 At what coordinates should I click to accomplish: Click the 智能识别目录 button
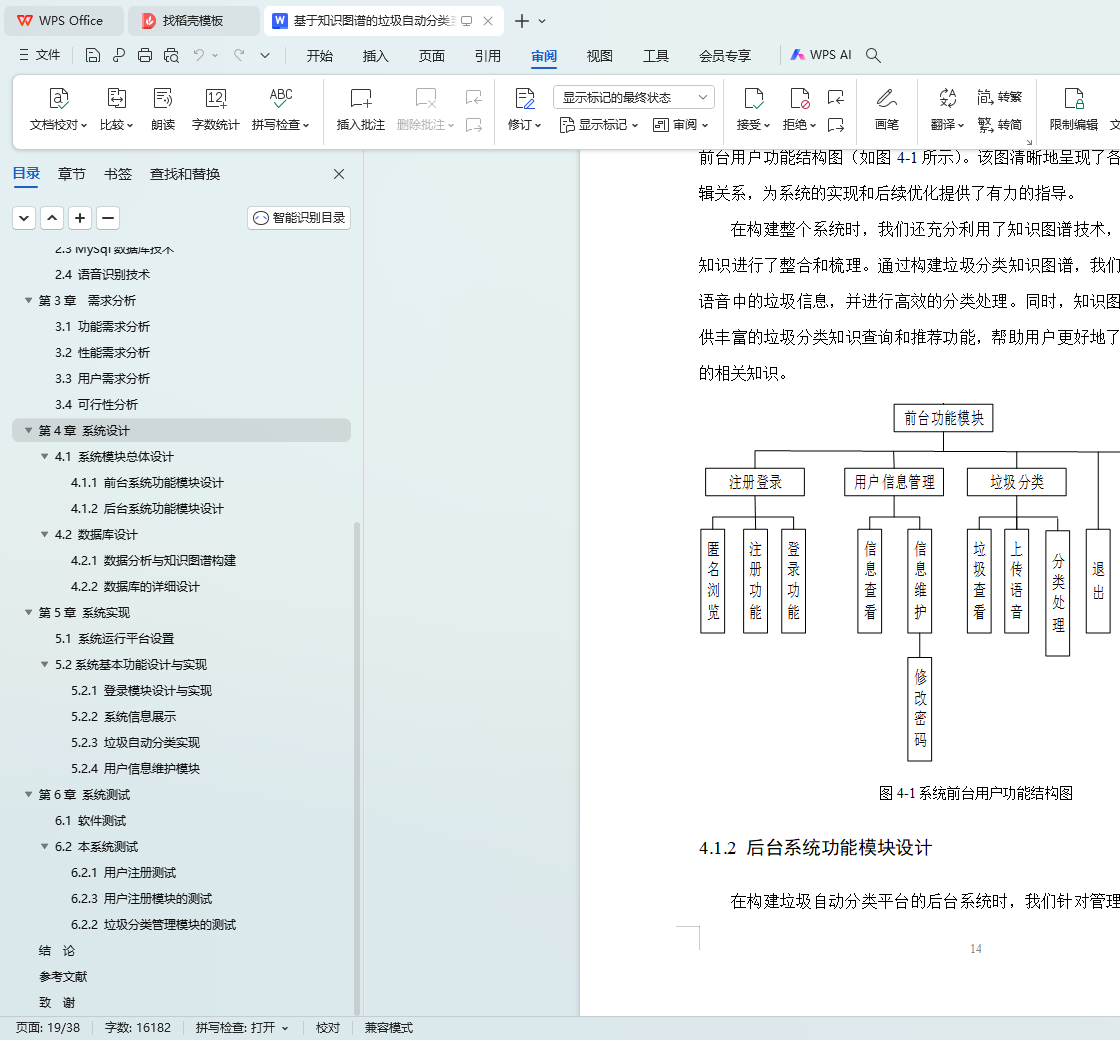pyautogui.click(x=299, y=218)
